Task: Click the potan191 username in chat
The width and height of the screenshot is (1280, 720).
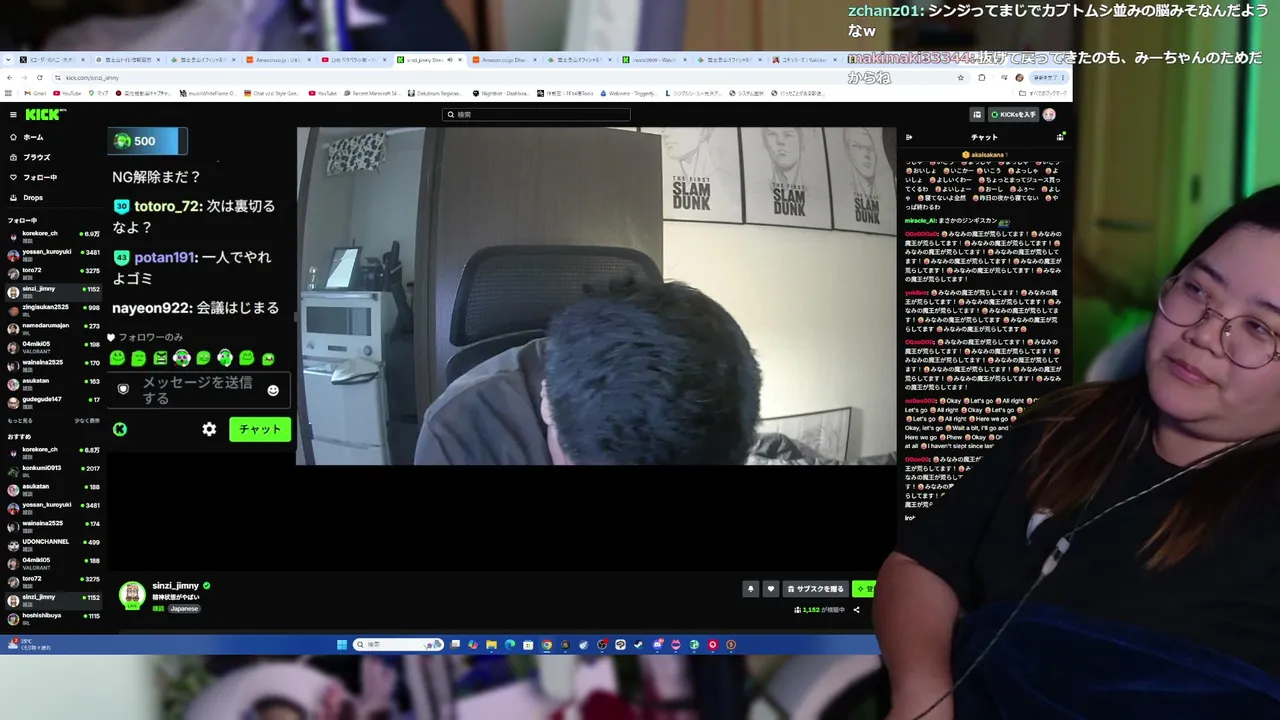Action: coord(164,257)
